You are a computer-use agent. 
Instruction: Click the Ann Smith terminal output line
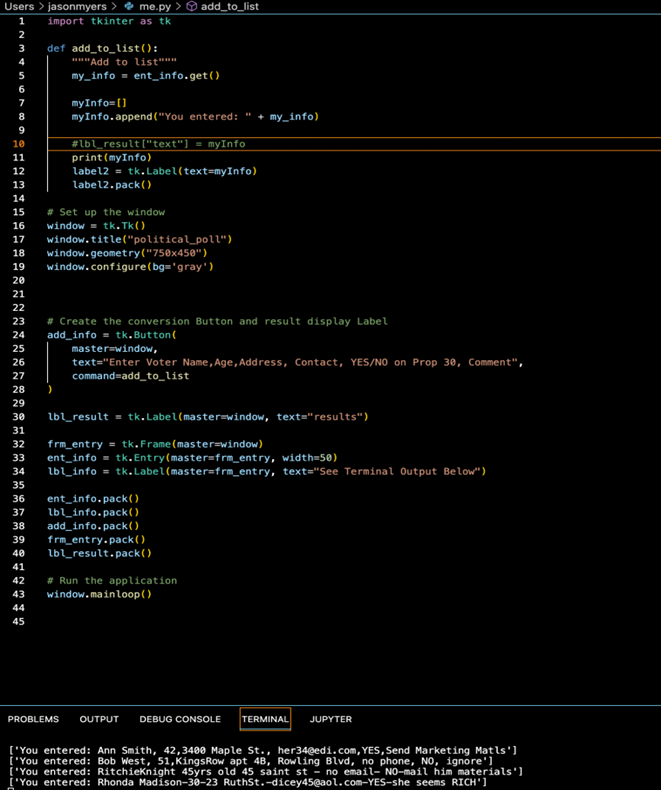[262, 750]
